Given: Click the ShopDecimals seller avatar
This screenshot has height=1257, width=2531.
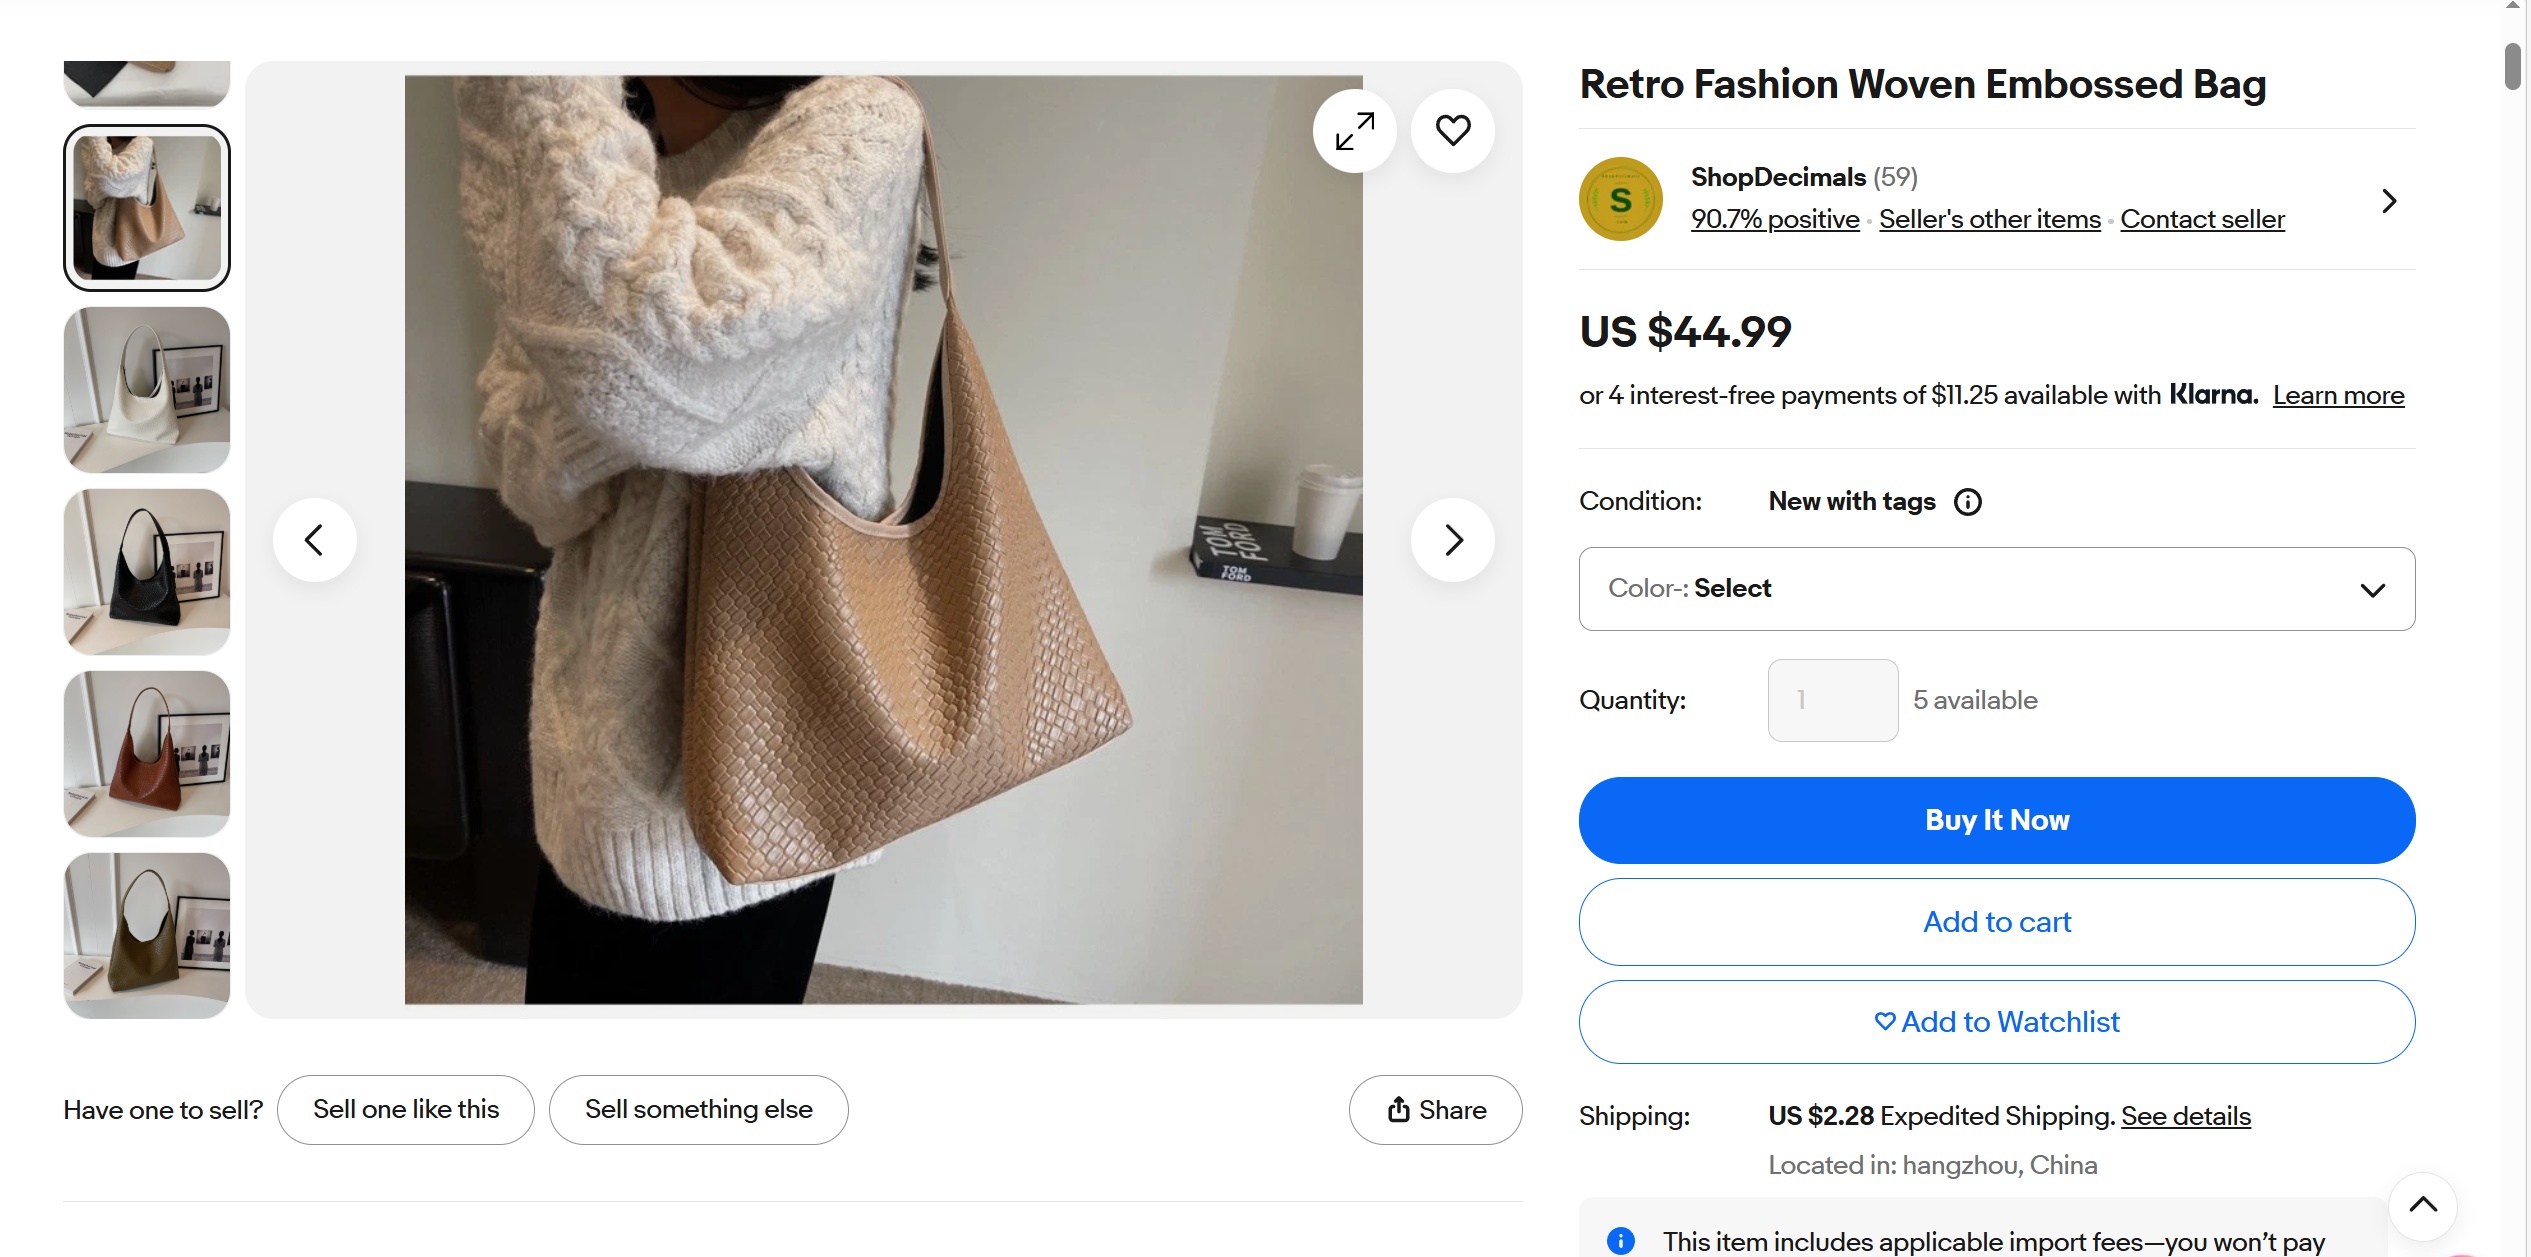Looking at the screenshot, I should point(1620,199).
